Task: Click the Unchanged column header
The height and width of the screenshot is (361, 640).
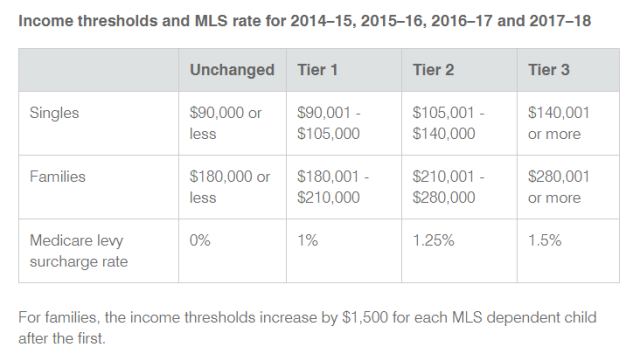Action: click(232, 70)
